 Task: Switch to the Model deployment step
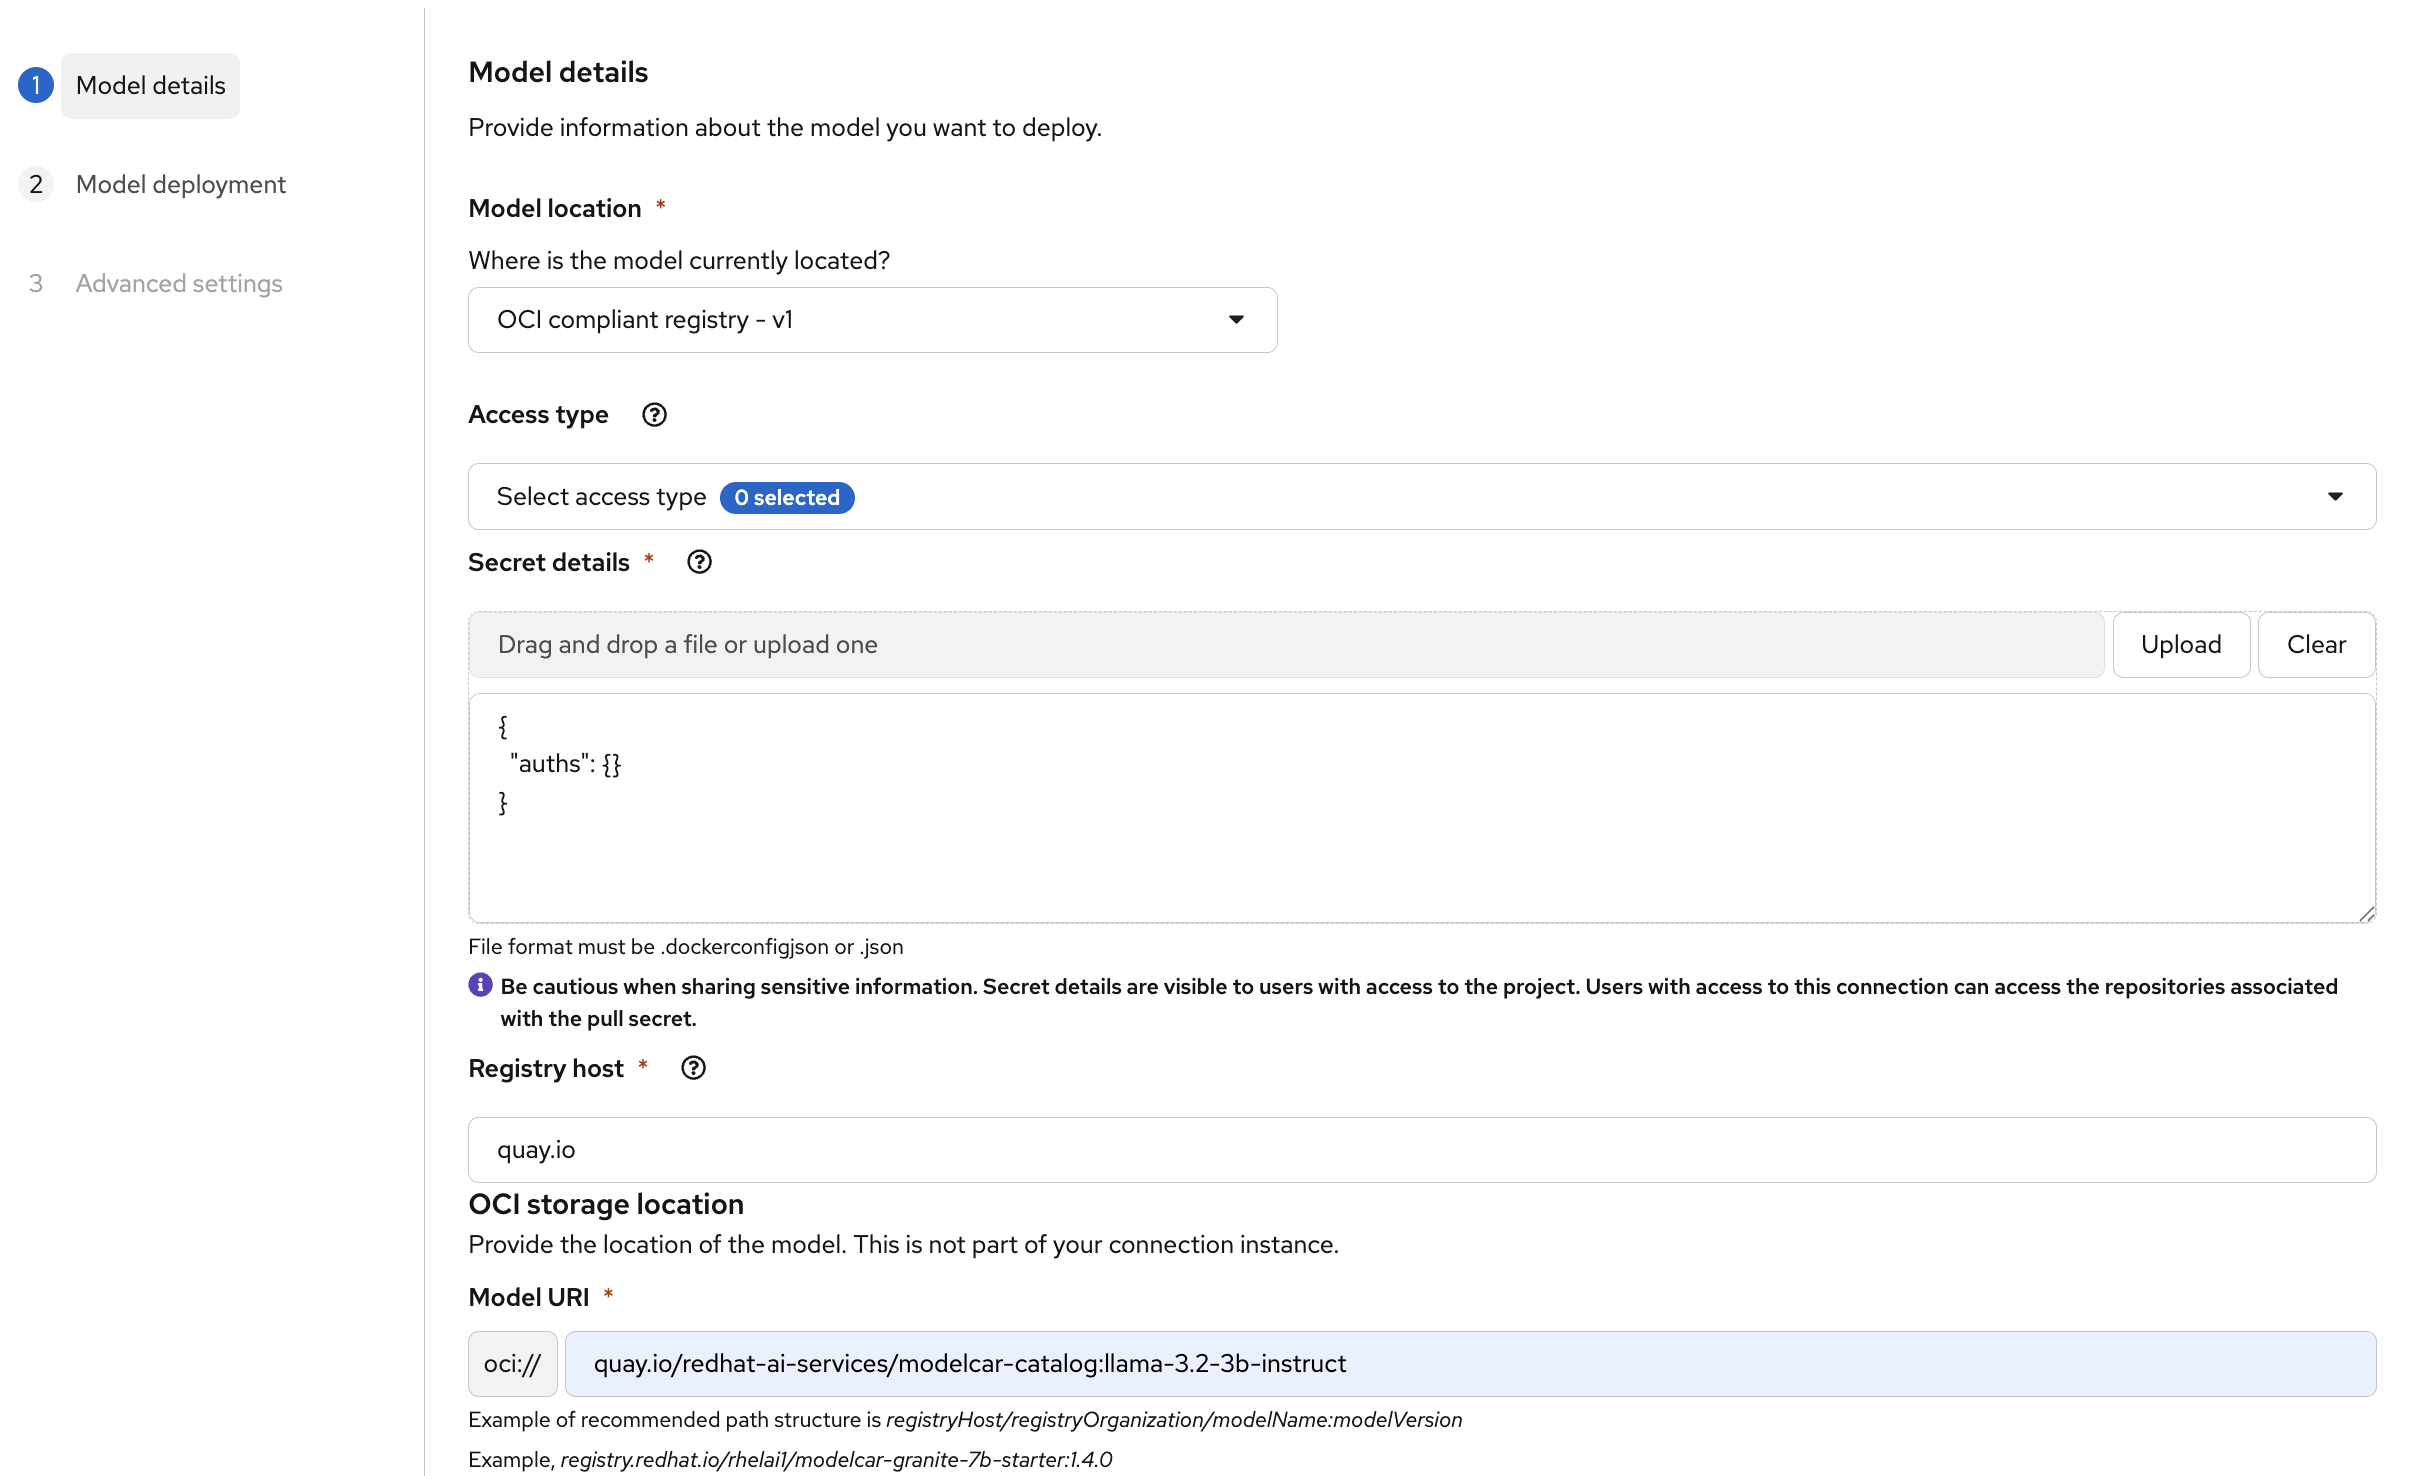[180, 184]
